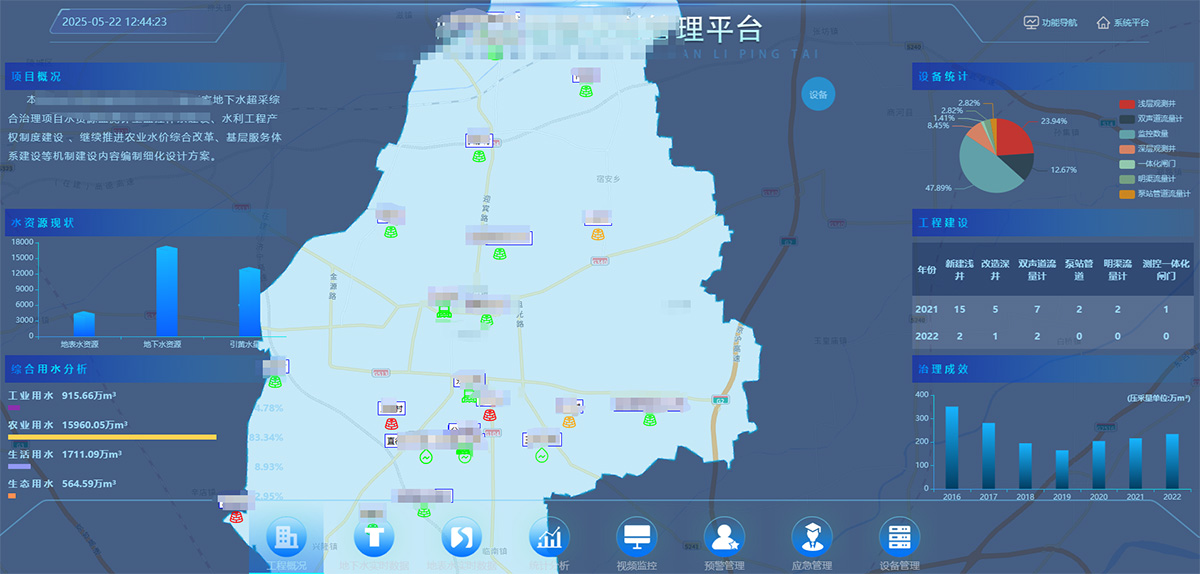Click the 预警管理 user icon
This screenshot has width=1200, height=574.
(724, 537)
